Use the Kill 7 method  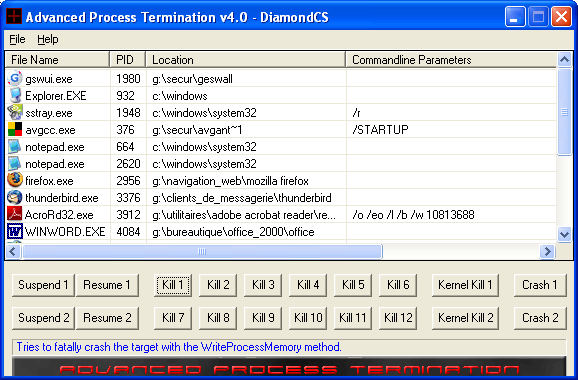[x=173, y=318]
